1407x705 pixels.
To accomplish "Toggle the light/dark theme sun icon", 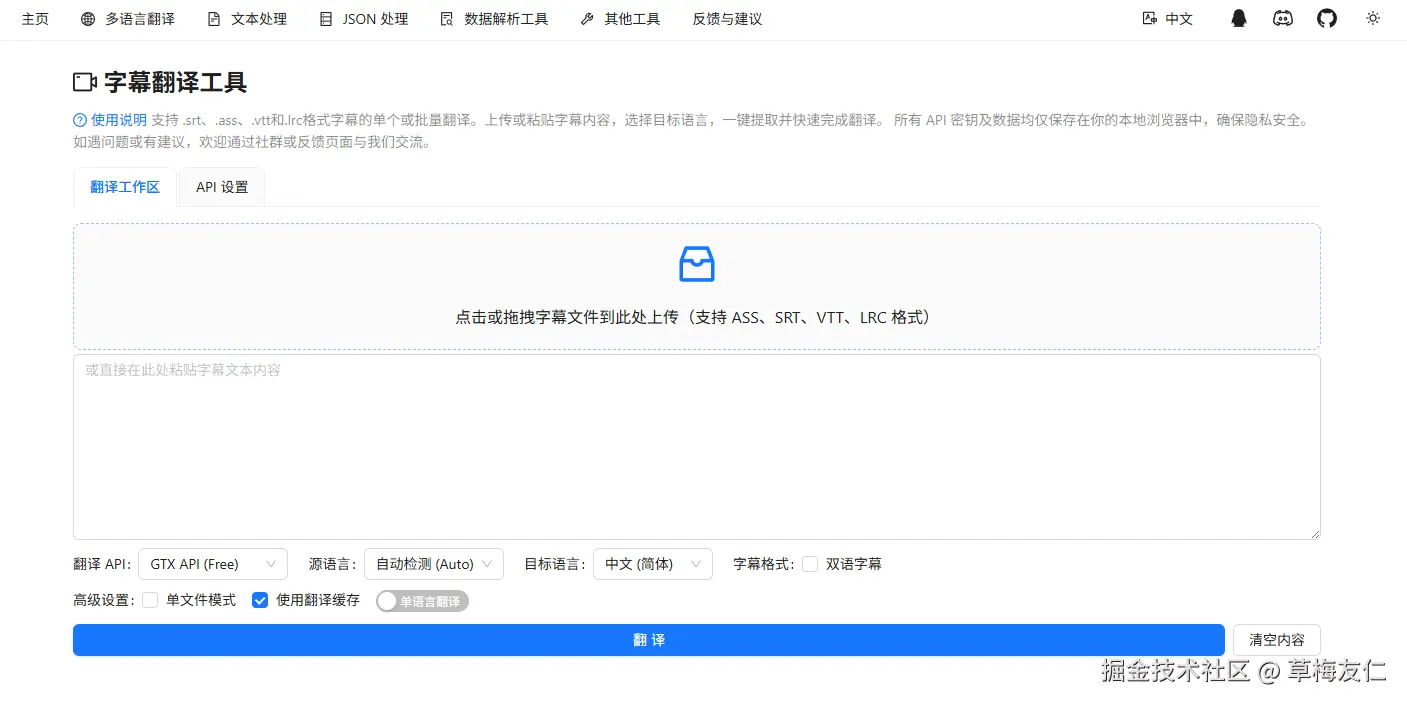I will pos(1373,18).
